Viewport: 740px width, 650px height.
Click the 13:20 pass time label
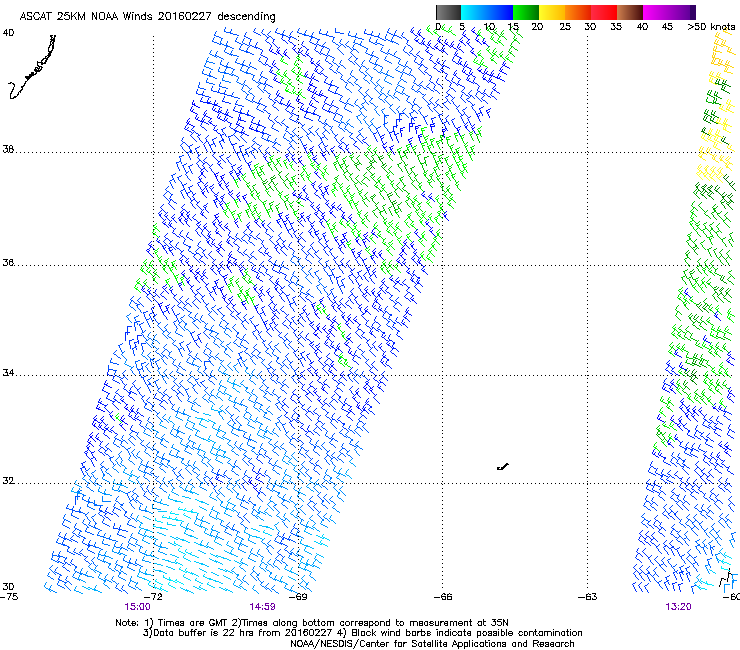point(678,607)
